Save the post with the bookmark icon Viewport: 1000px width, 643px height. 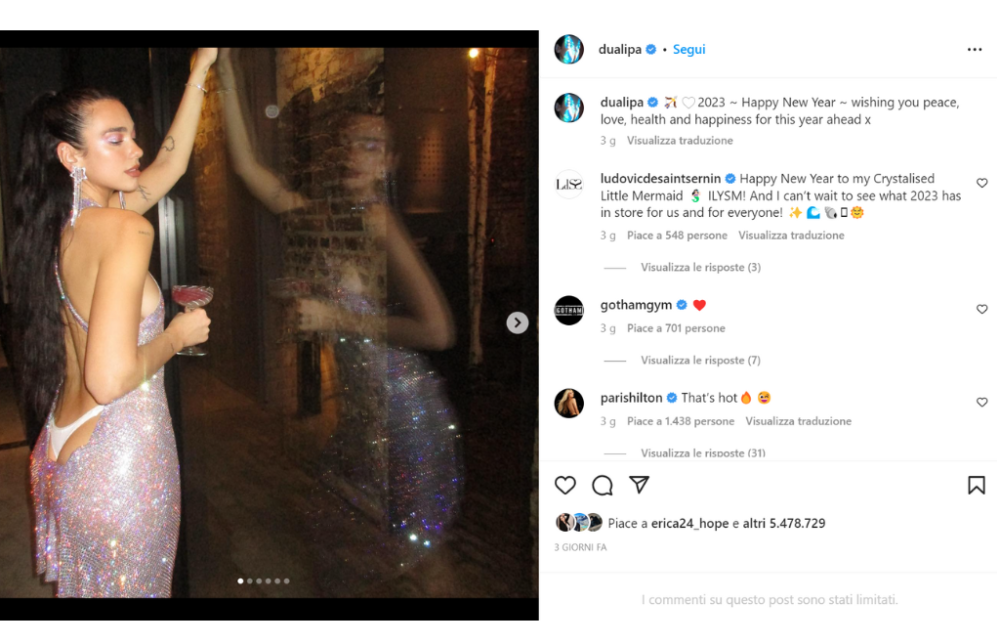click(976, 485)
